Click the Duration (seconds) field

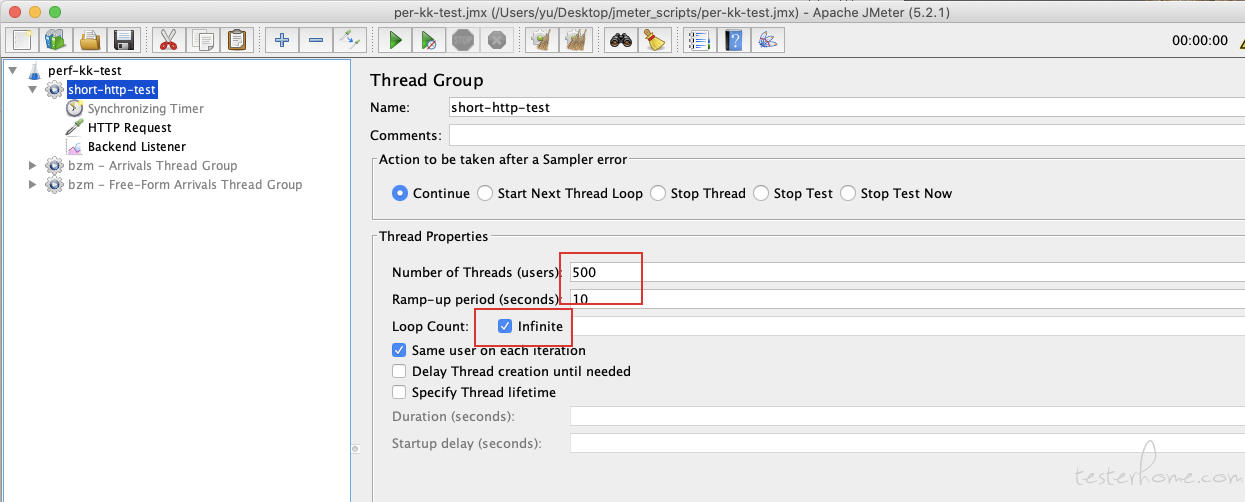pos(907,416)
